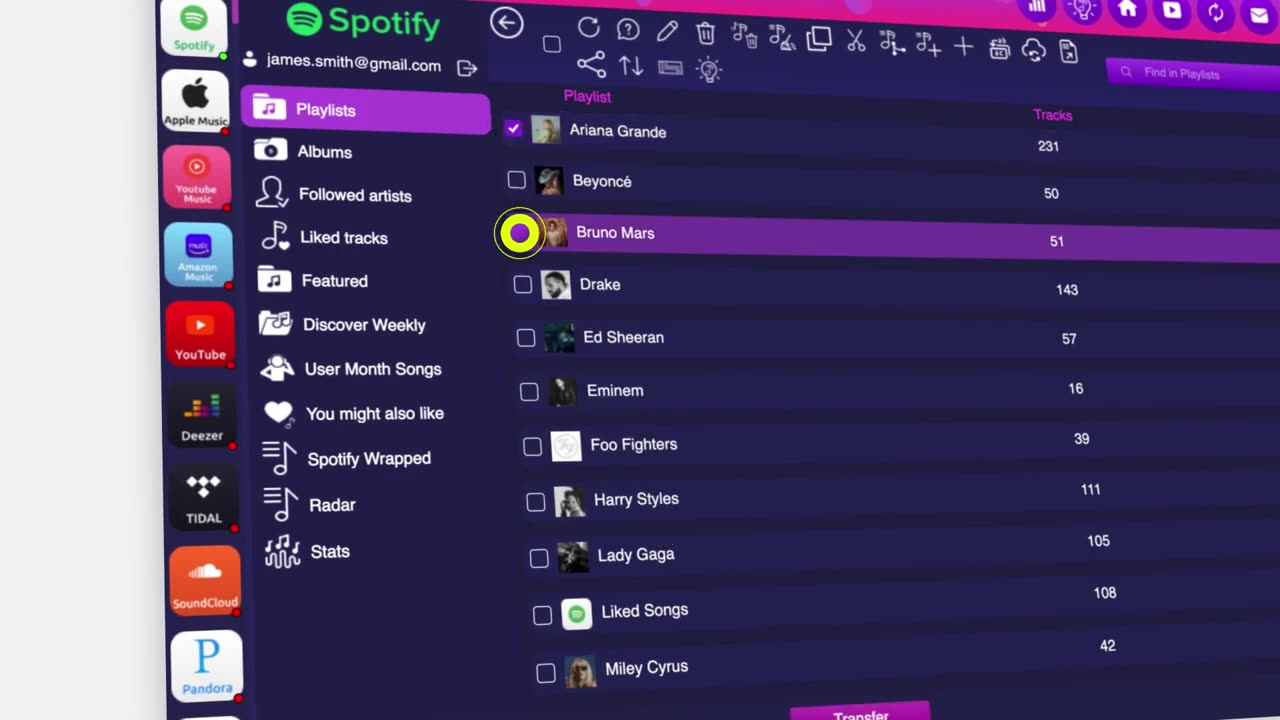Click the up-down sort arrows icon
Viewport: 1280px width, 720px height.
631,66
